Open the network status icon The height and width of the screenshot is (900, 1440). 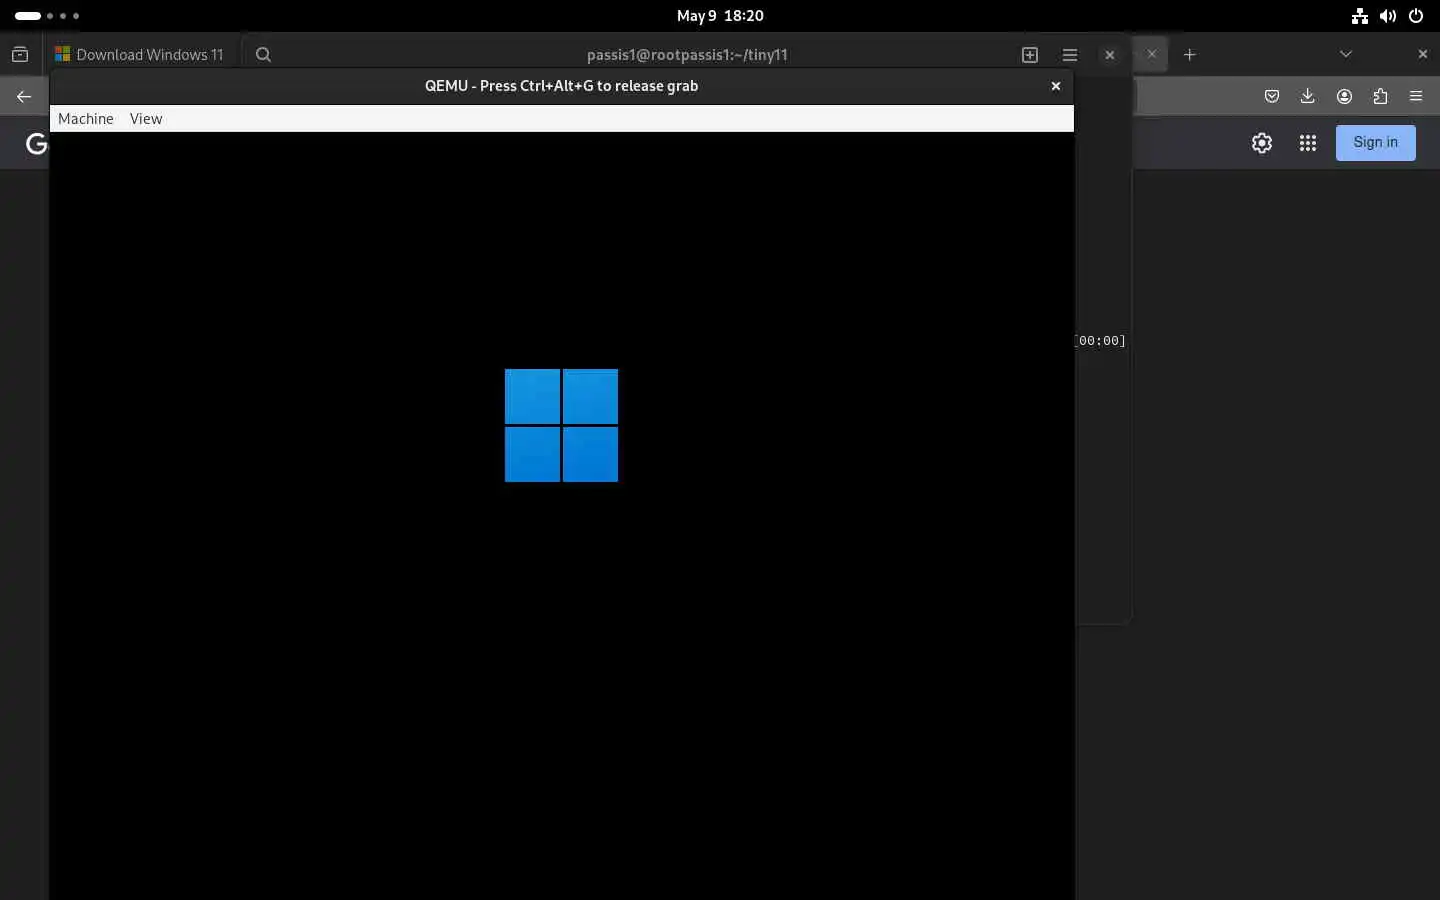pos(1360,16)
